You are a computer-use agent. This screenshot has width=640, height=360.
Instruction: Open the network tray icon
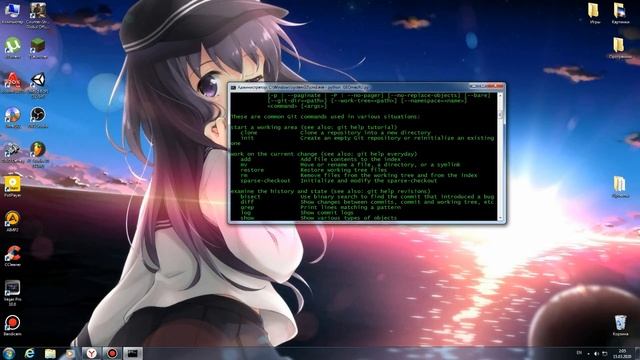pos(604,353)
